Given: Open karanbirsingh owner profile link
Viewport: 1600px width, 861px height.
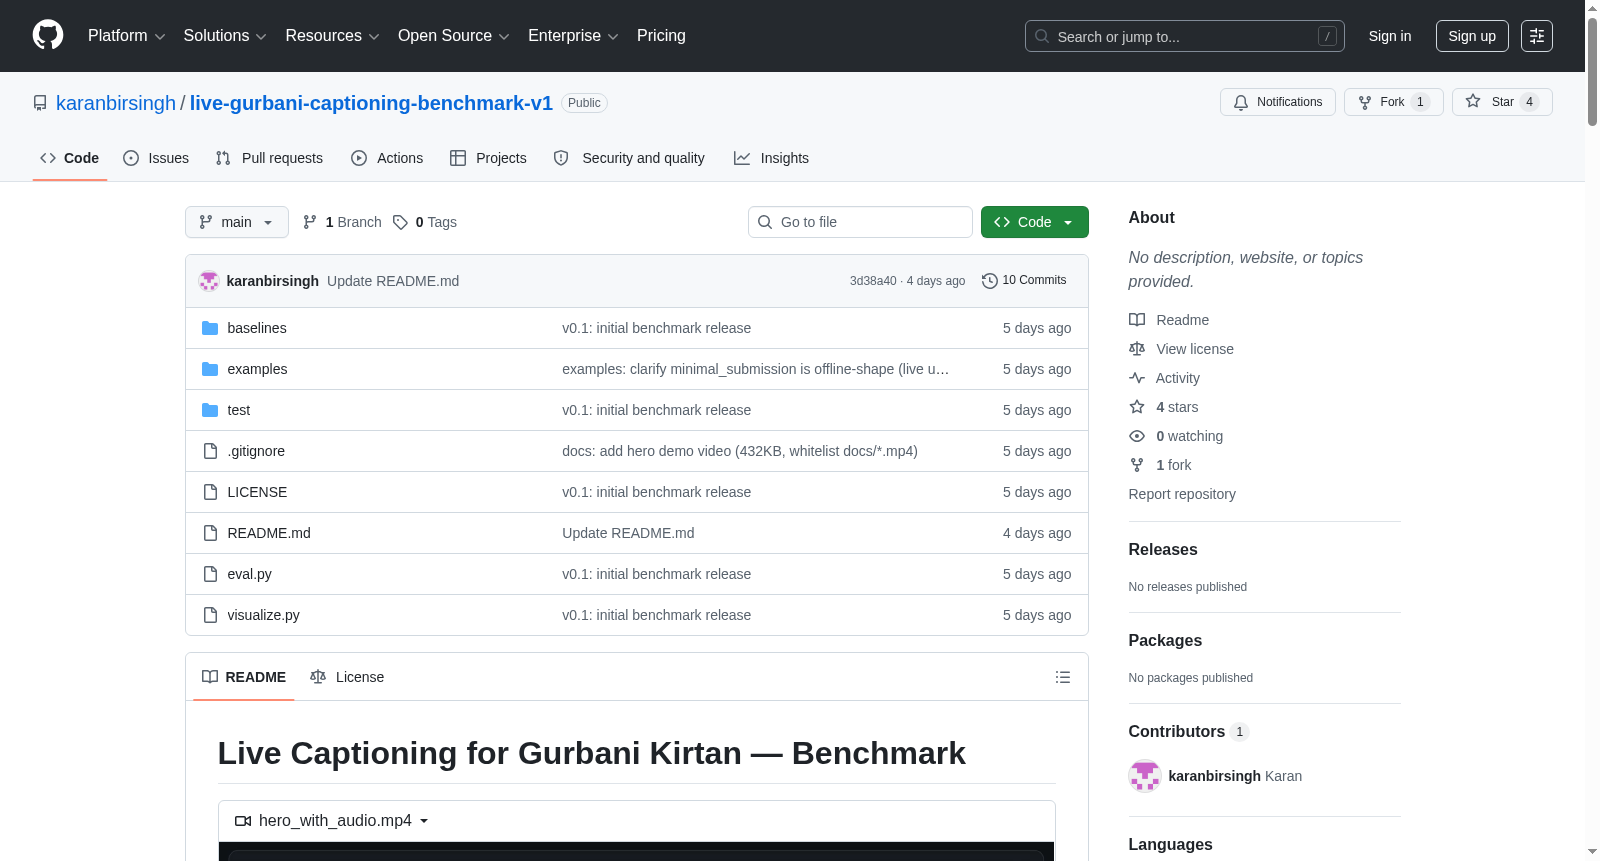Looking at the screenshot, I should 116,103.
